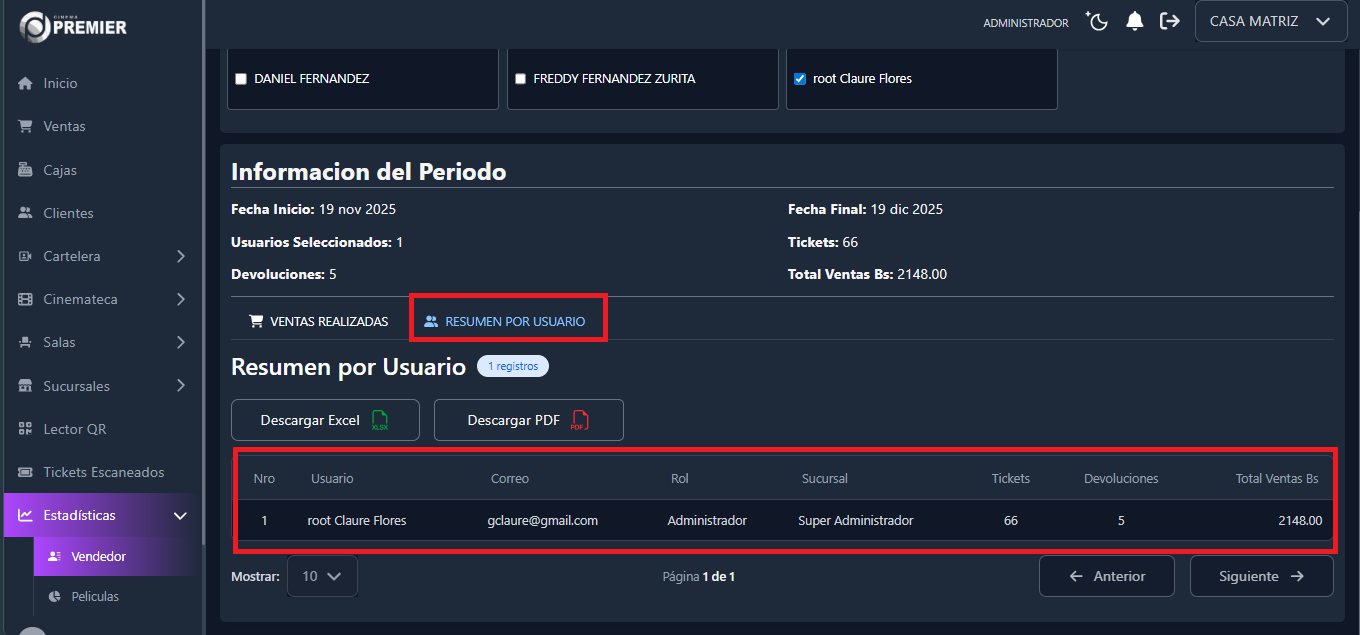This screenshot has width=1360, height=635.
Task: Expand the Cartelera sidebar submenu
Action: click(180, 256)
